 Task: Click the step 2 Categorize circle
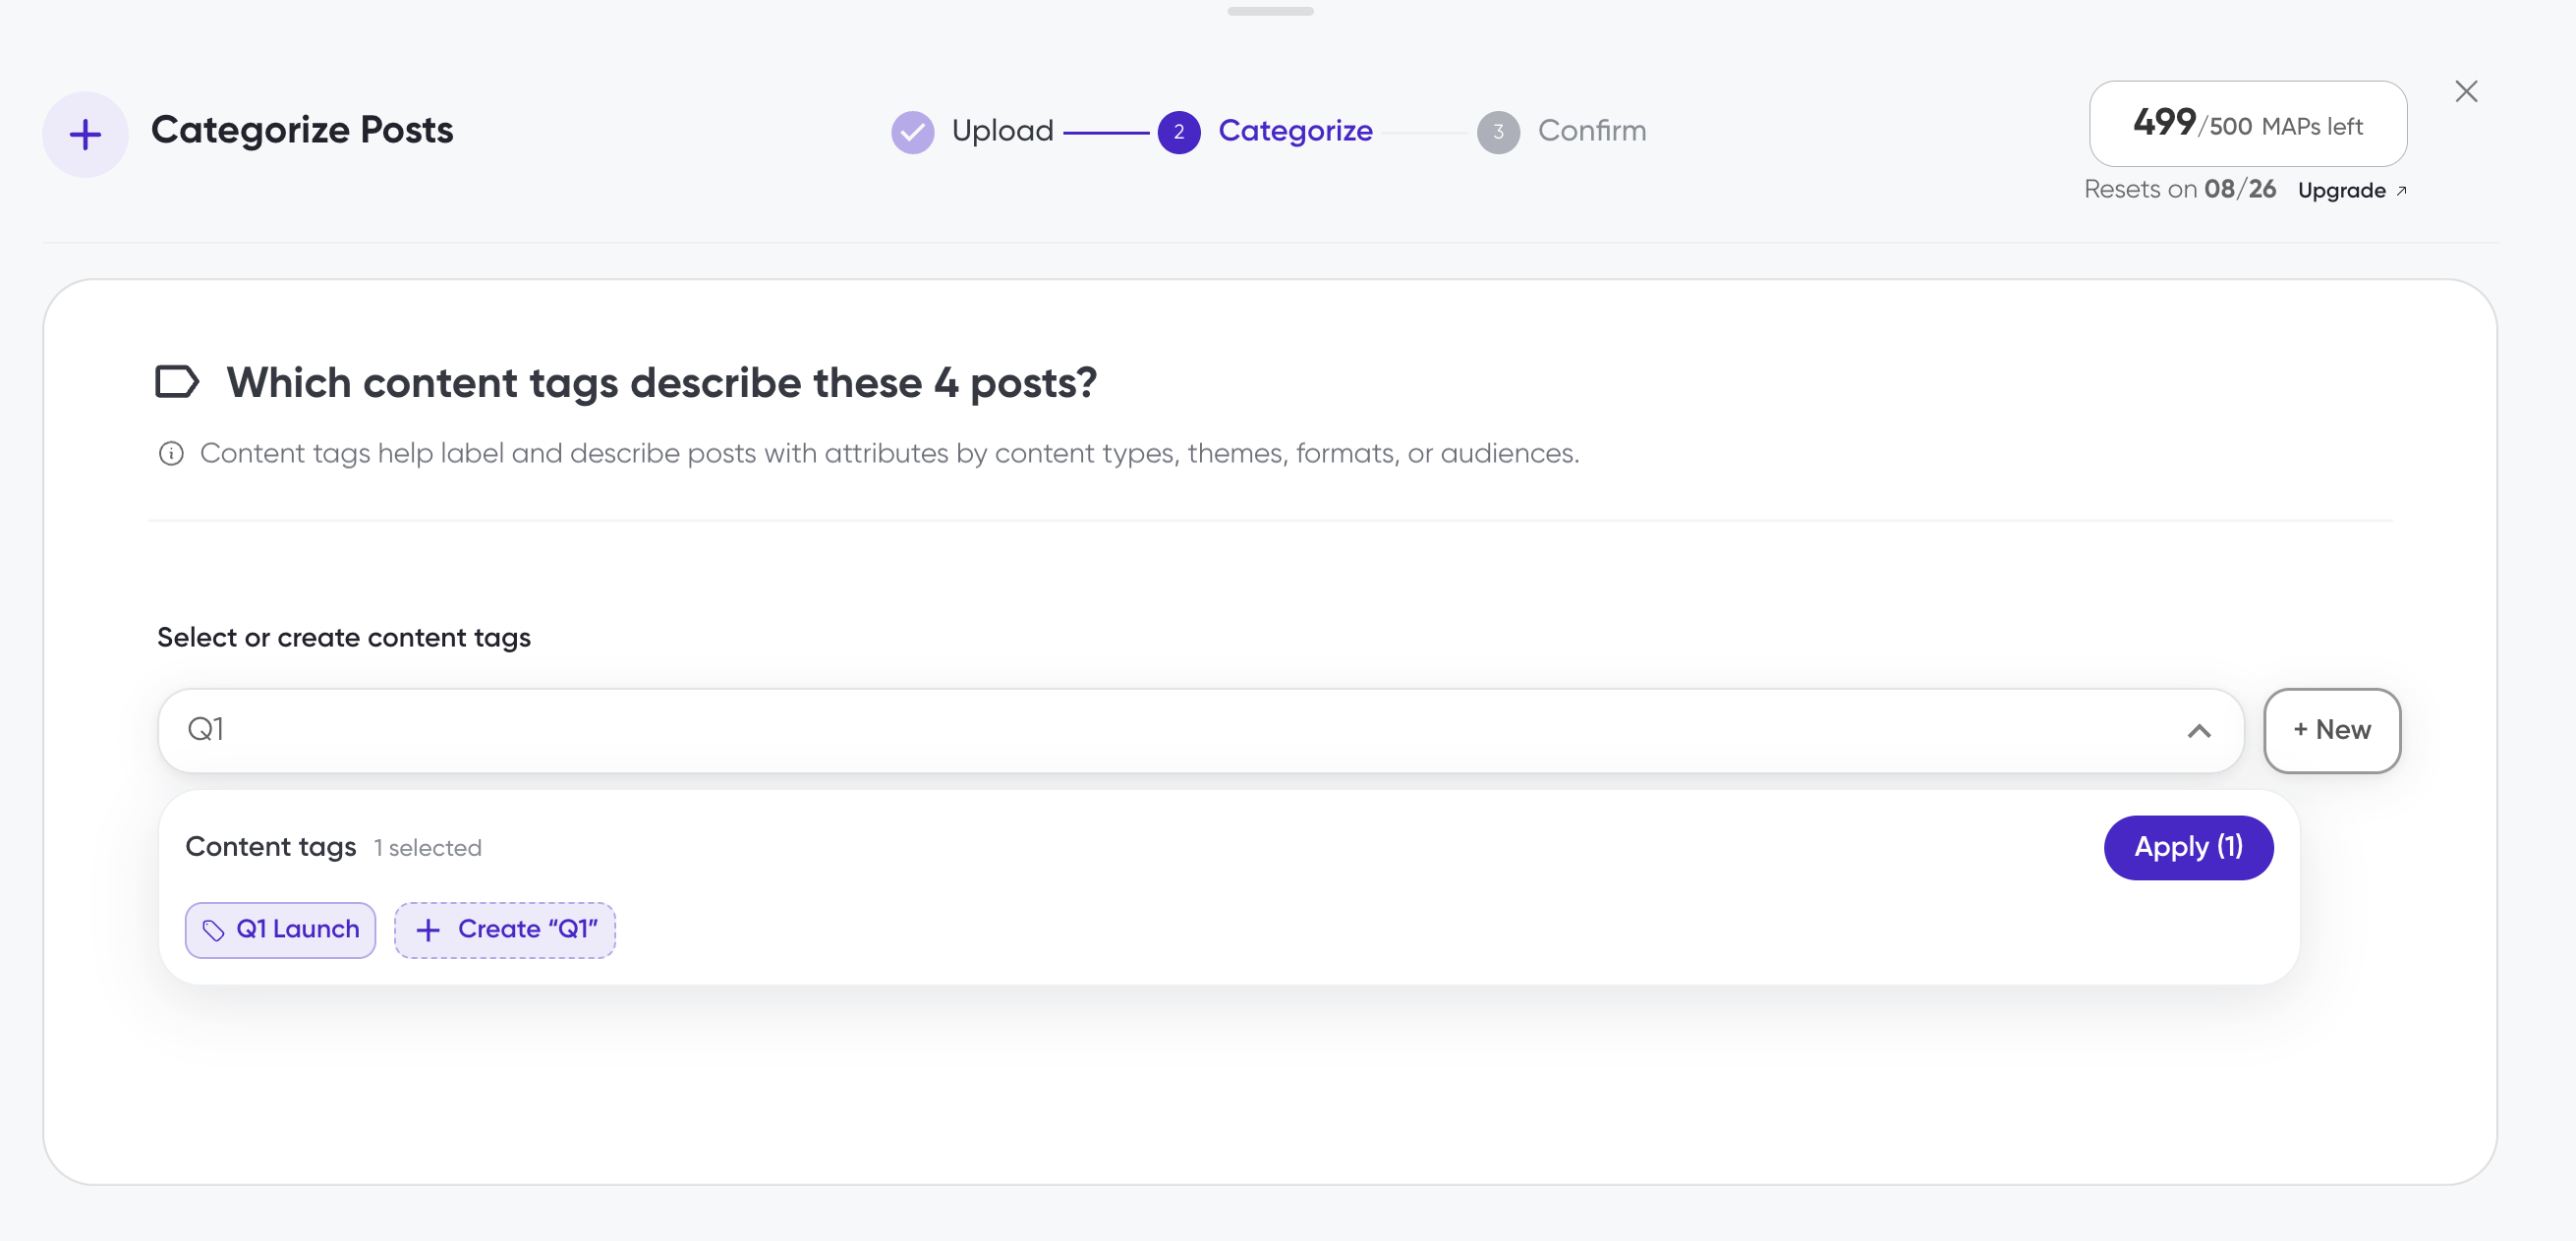[1179, 132]
